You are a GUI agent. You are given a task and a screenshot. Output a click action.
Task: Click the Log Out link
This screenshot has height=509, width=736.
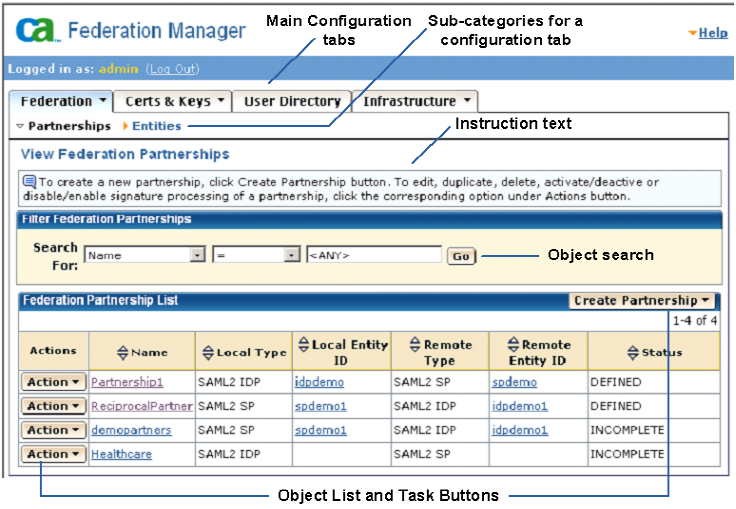(173, 69)
